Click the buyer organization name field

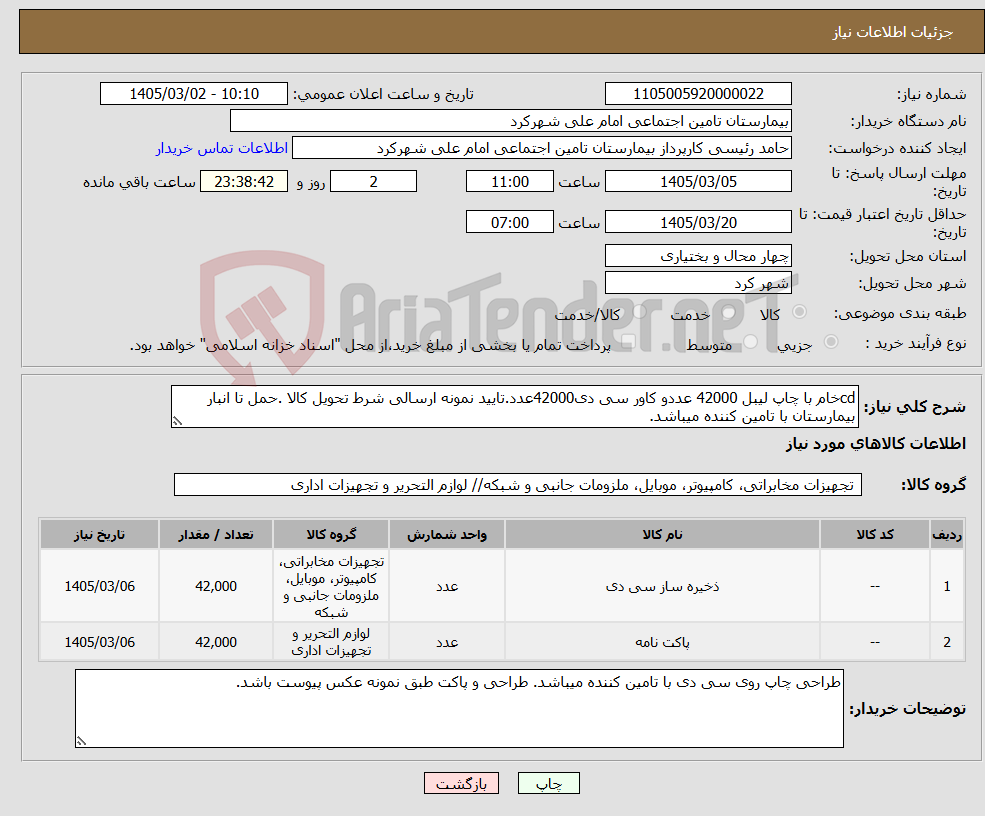pos(511,121)
